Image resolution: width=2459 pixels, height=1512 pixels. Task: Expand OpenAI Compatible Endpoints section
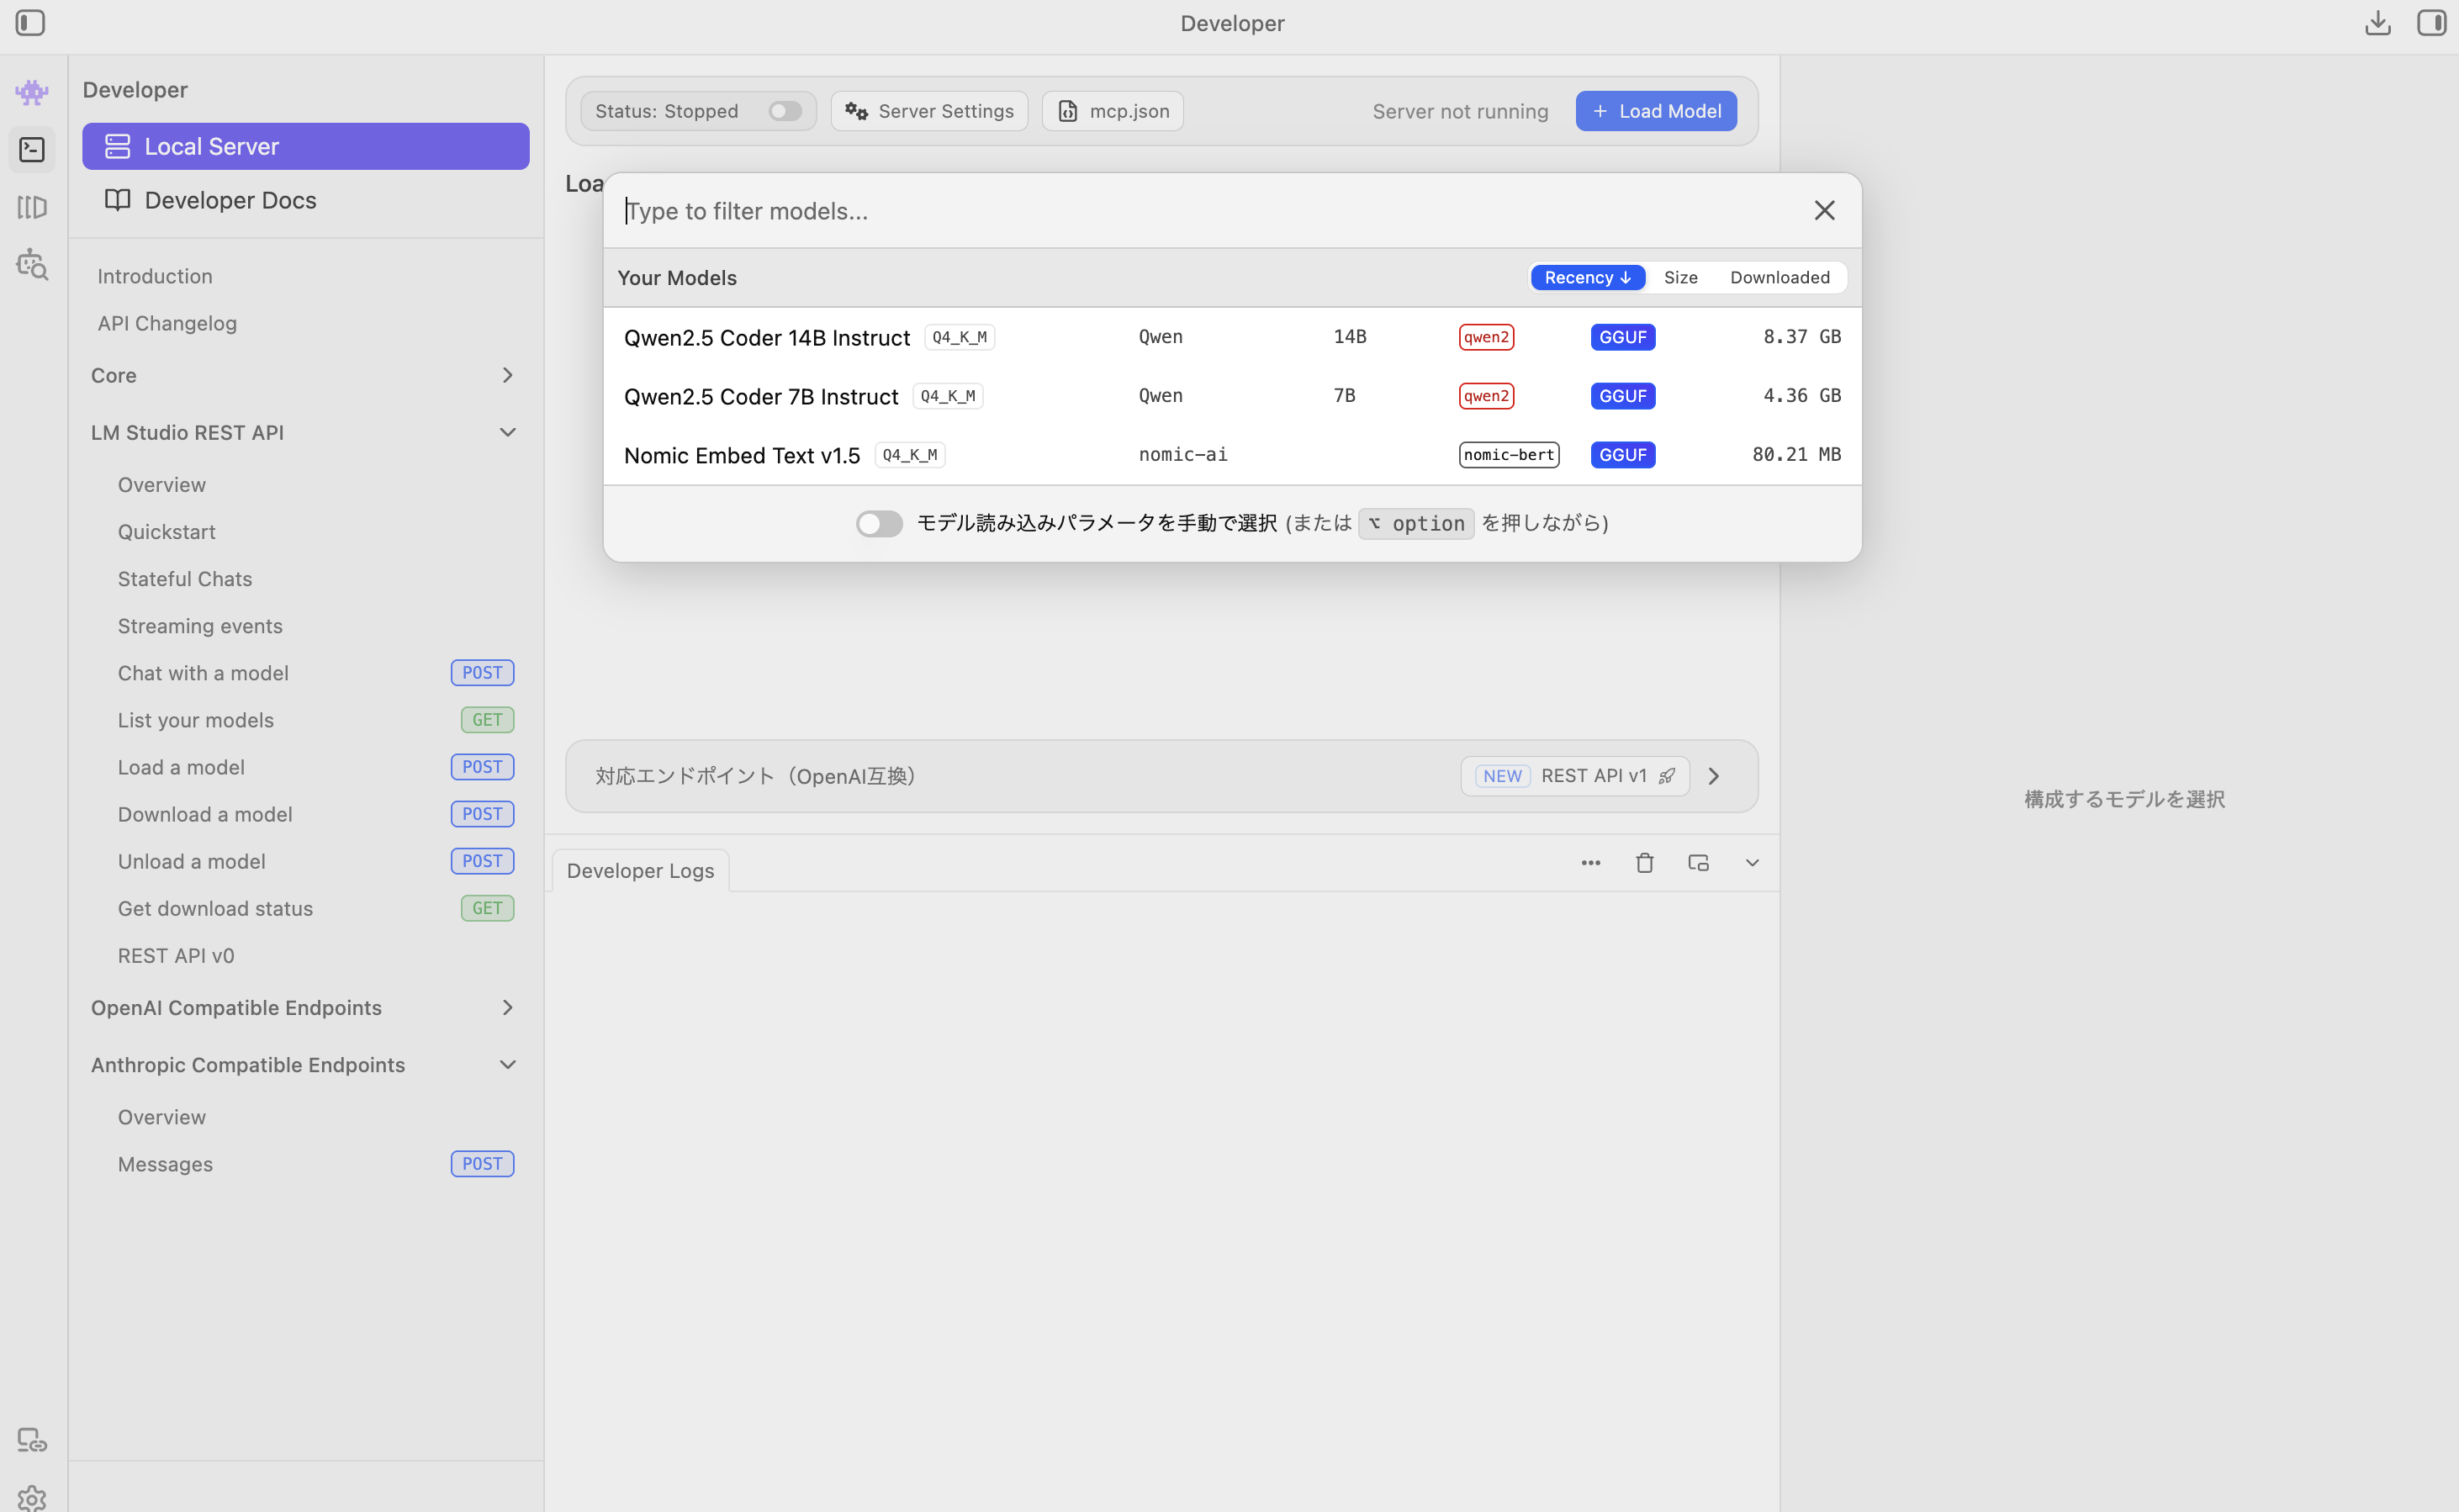click(507, 1008)
